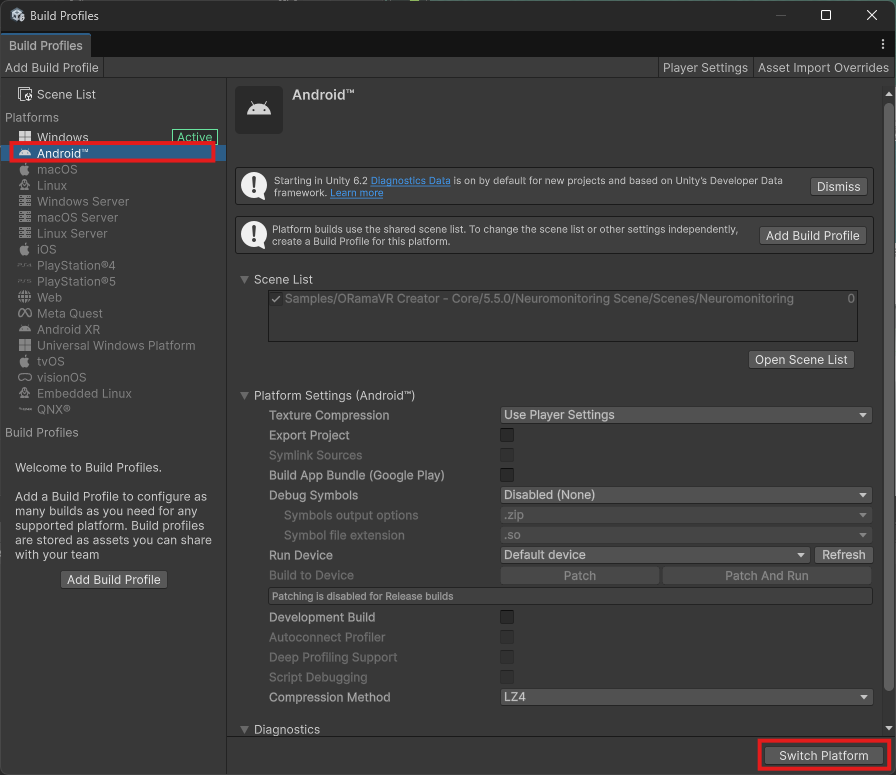Toggle the Symlink Sources checkbox
The image size is (896, 775).
point(507,455)
